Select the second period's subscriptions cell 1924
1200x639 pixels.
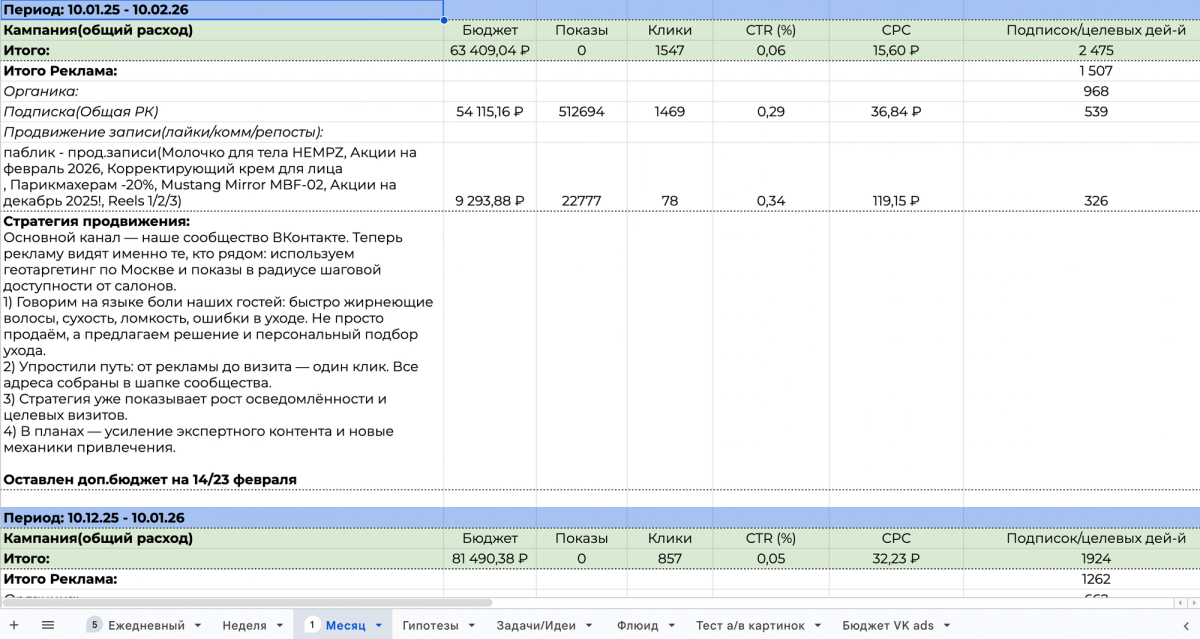(1096, 558)
